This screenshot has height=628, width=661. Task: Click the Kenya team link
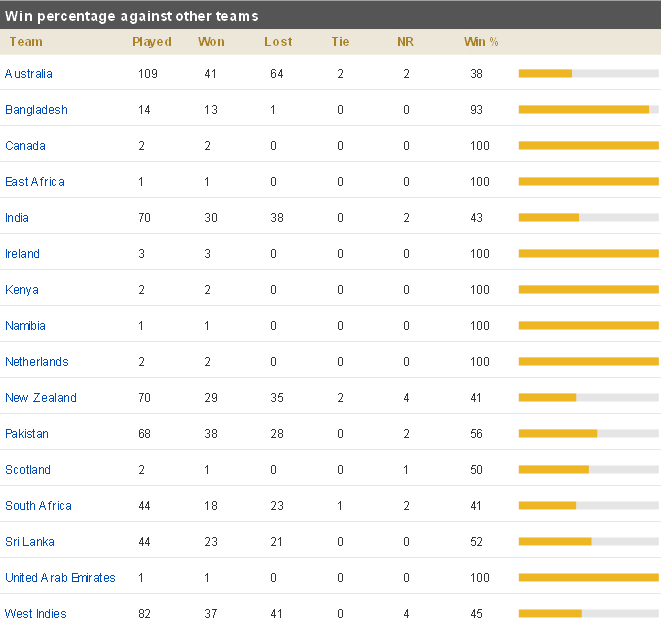tap(22, 290)
